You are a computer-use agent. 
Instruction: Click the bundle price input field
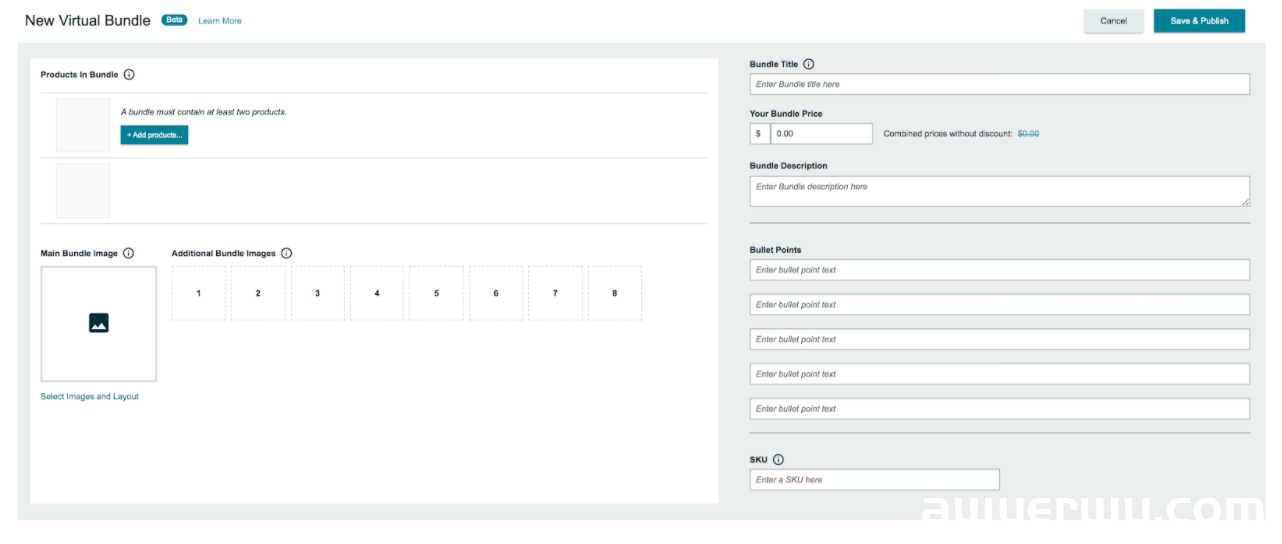click(x=822, y=133)
